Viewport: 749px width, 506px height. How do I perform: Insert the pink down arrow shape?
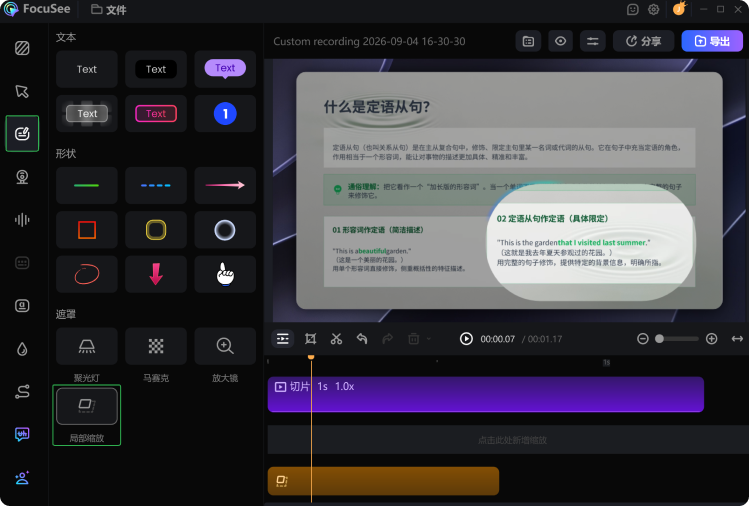tap(156, 274)
